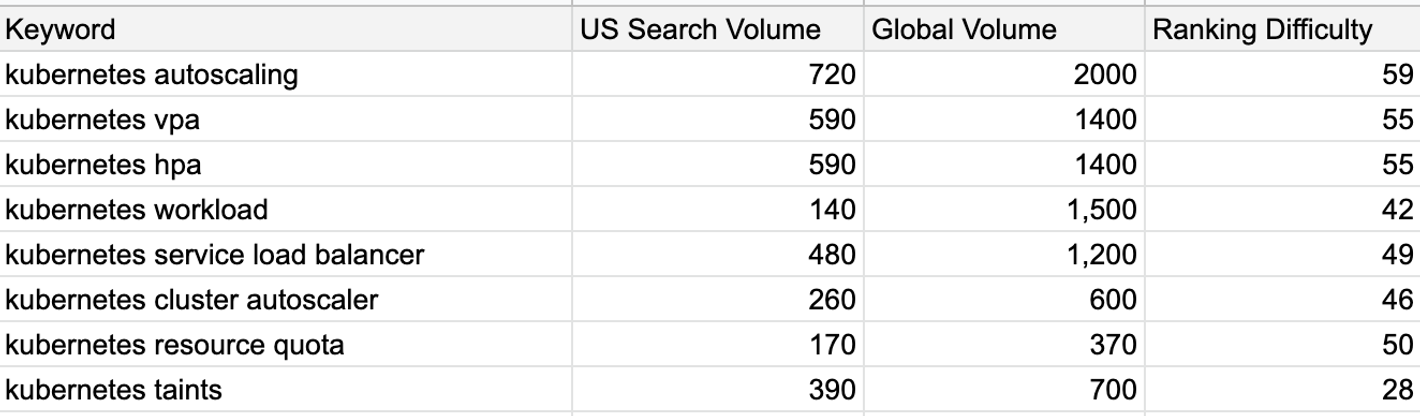This screenshot has width=1420, height=416.
Task: Click the kubernetes cluster autoscaler cell
Action: [x=286, y=299]
